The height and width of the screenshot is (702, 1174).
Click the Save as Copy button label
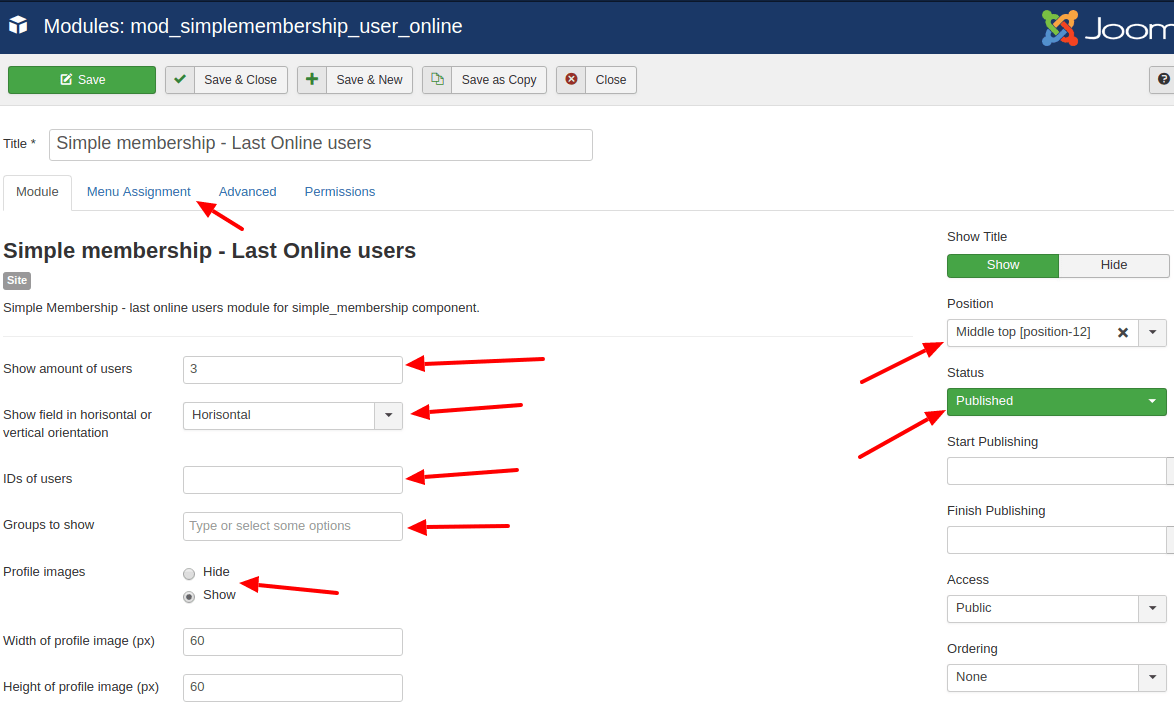(499, 80)
